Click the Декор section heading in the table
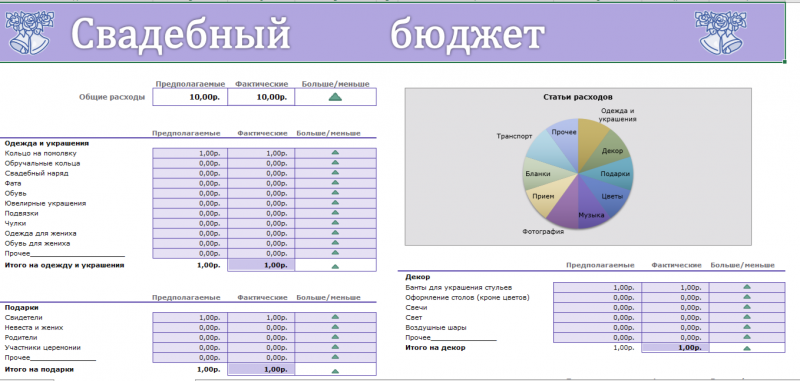800x381 pixels. pyautogui.click(x=417, y=277)
